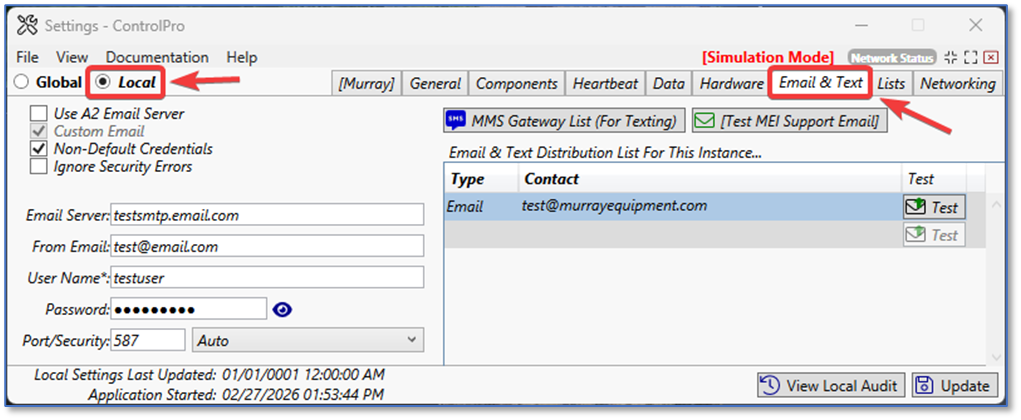Uncheck Non-Default Credentials
Viewport: 1021px width, 420px height.
[39, 149]
